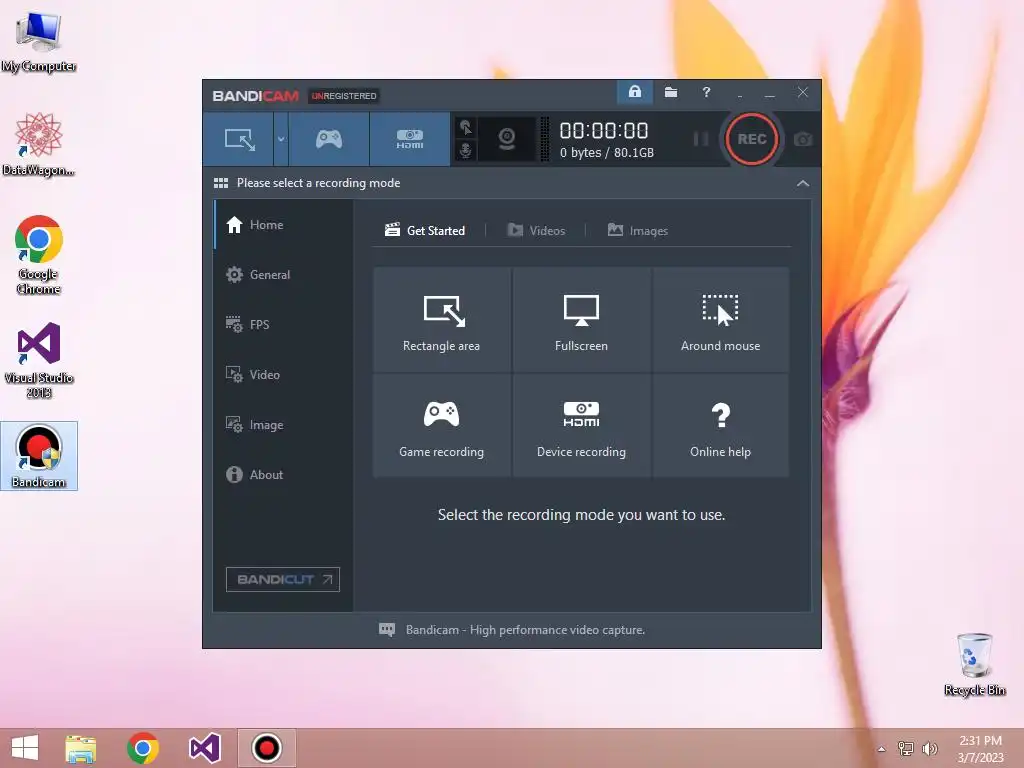Take a screenshot with the camera icon
The height and width of the screenshot is (768, 1024).
(803, 139)
